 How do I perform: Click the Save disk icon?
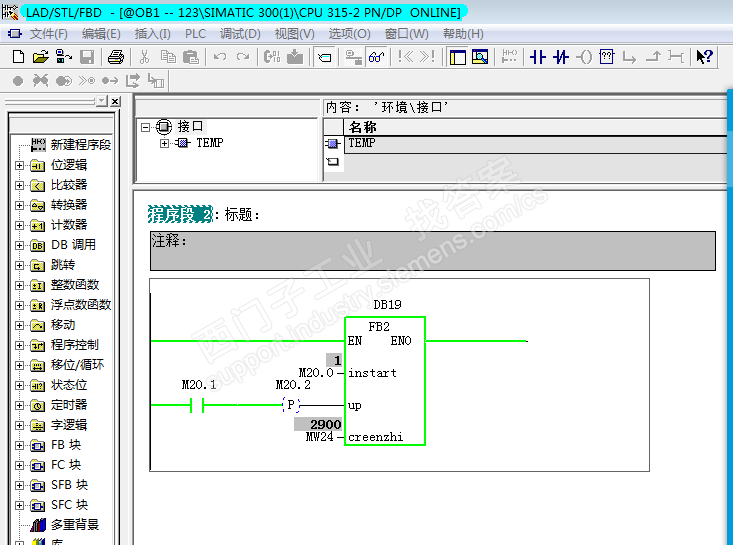[87, 57]
